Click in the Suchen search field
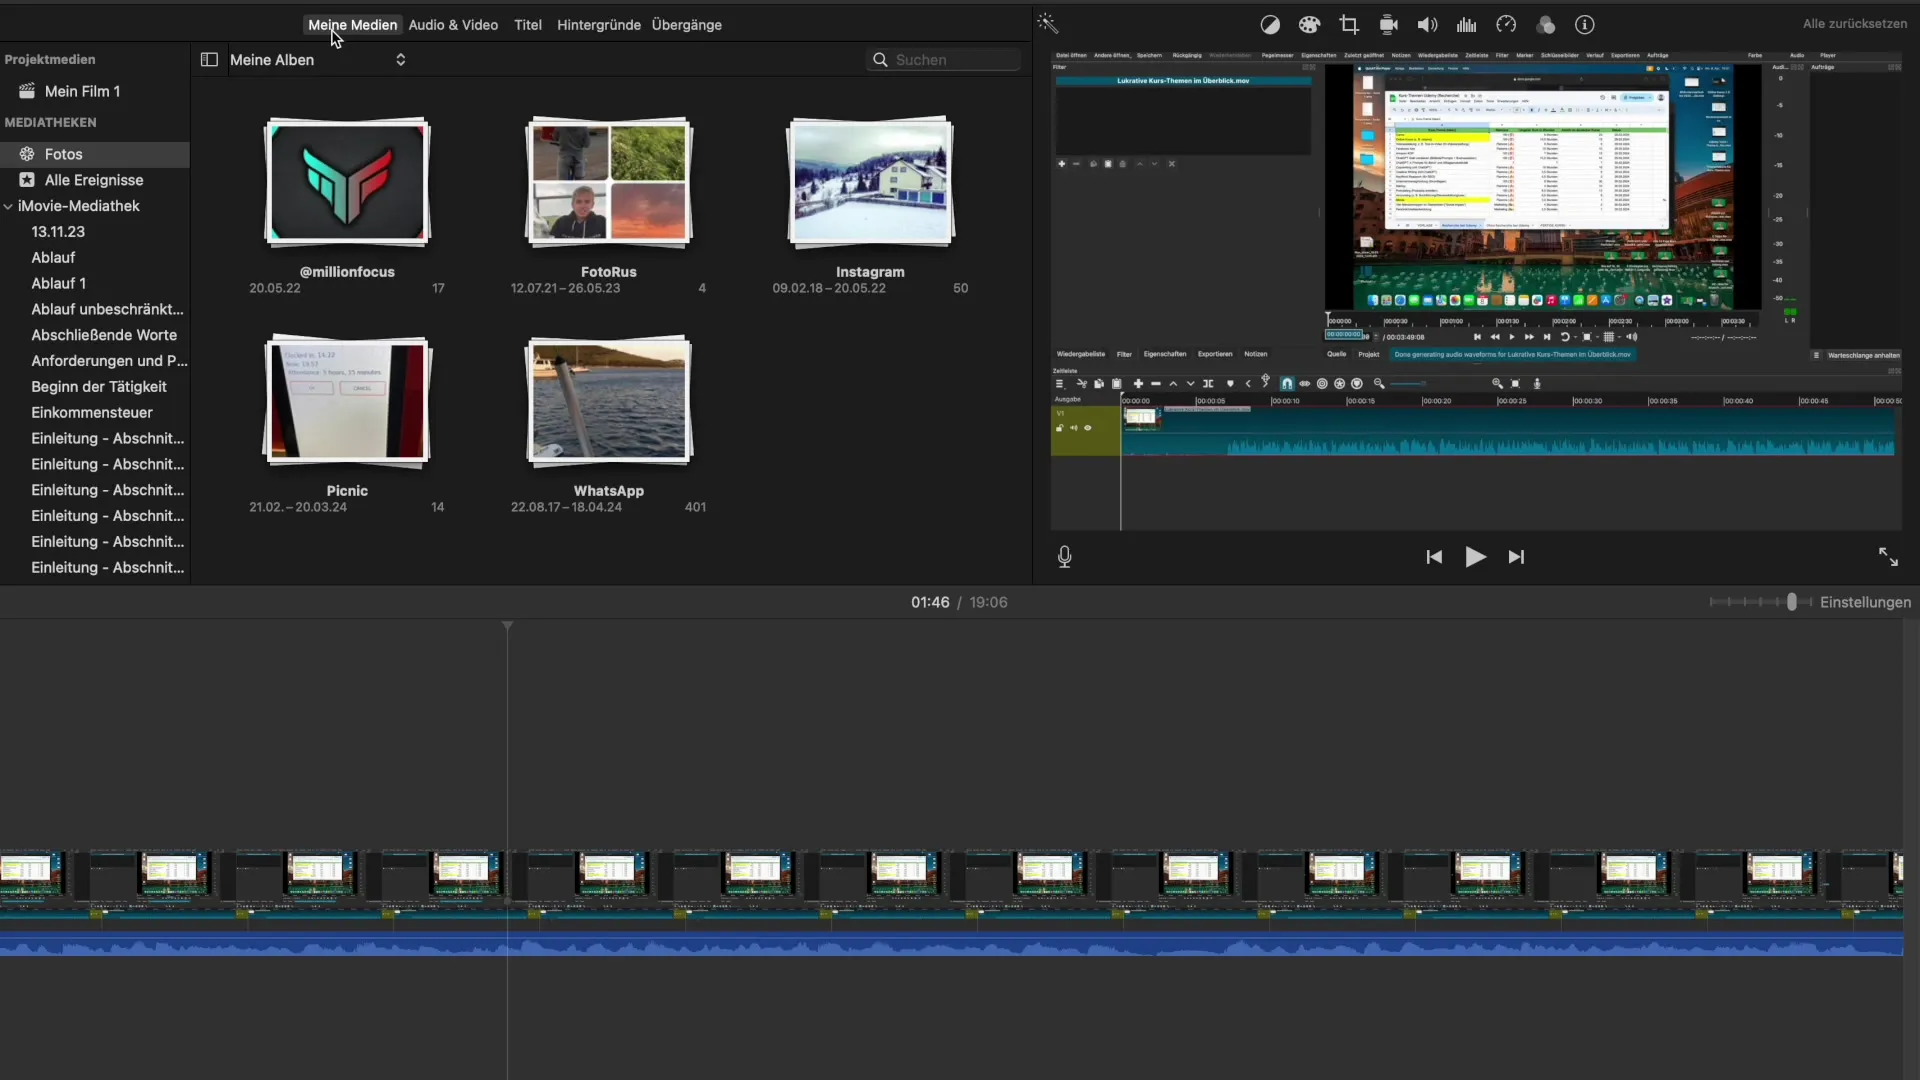This screenshot has height=1080, width=1920. (x=944, y=60)
